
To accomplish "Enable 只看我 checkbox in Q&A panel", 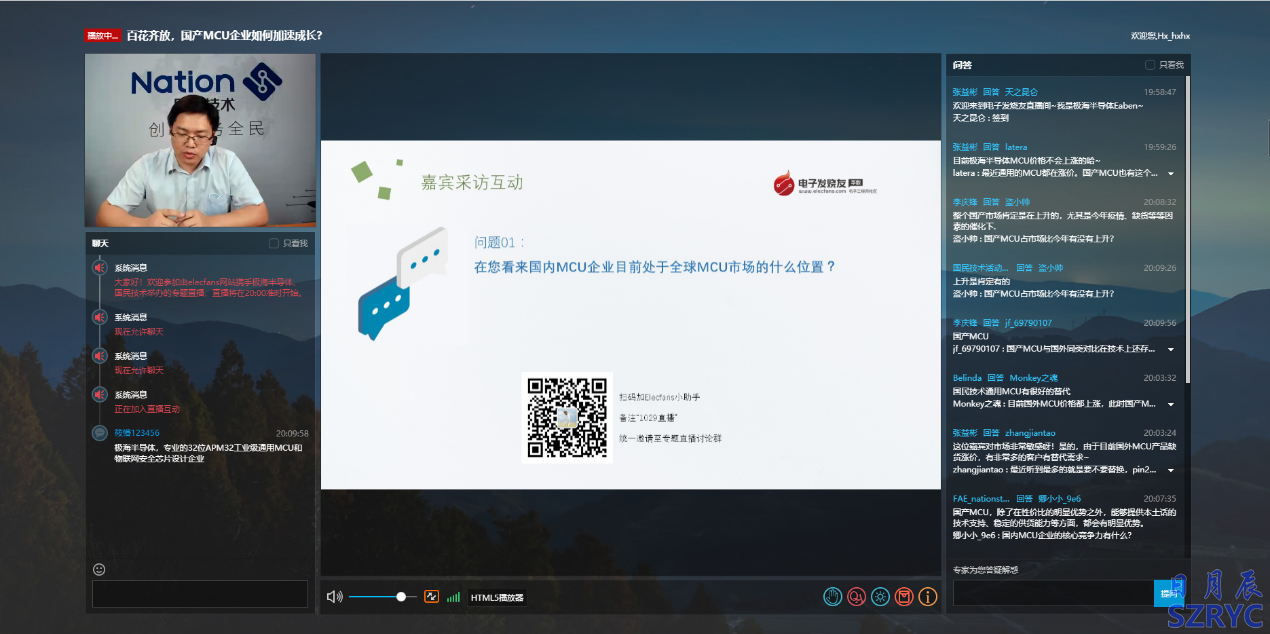I will tap(1150, 65).
